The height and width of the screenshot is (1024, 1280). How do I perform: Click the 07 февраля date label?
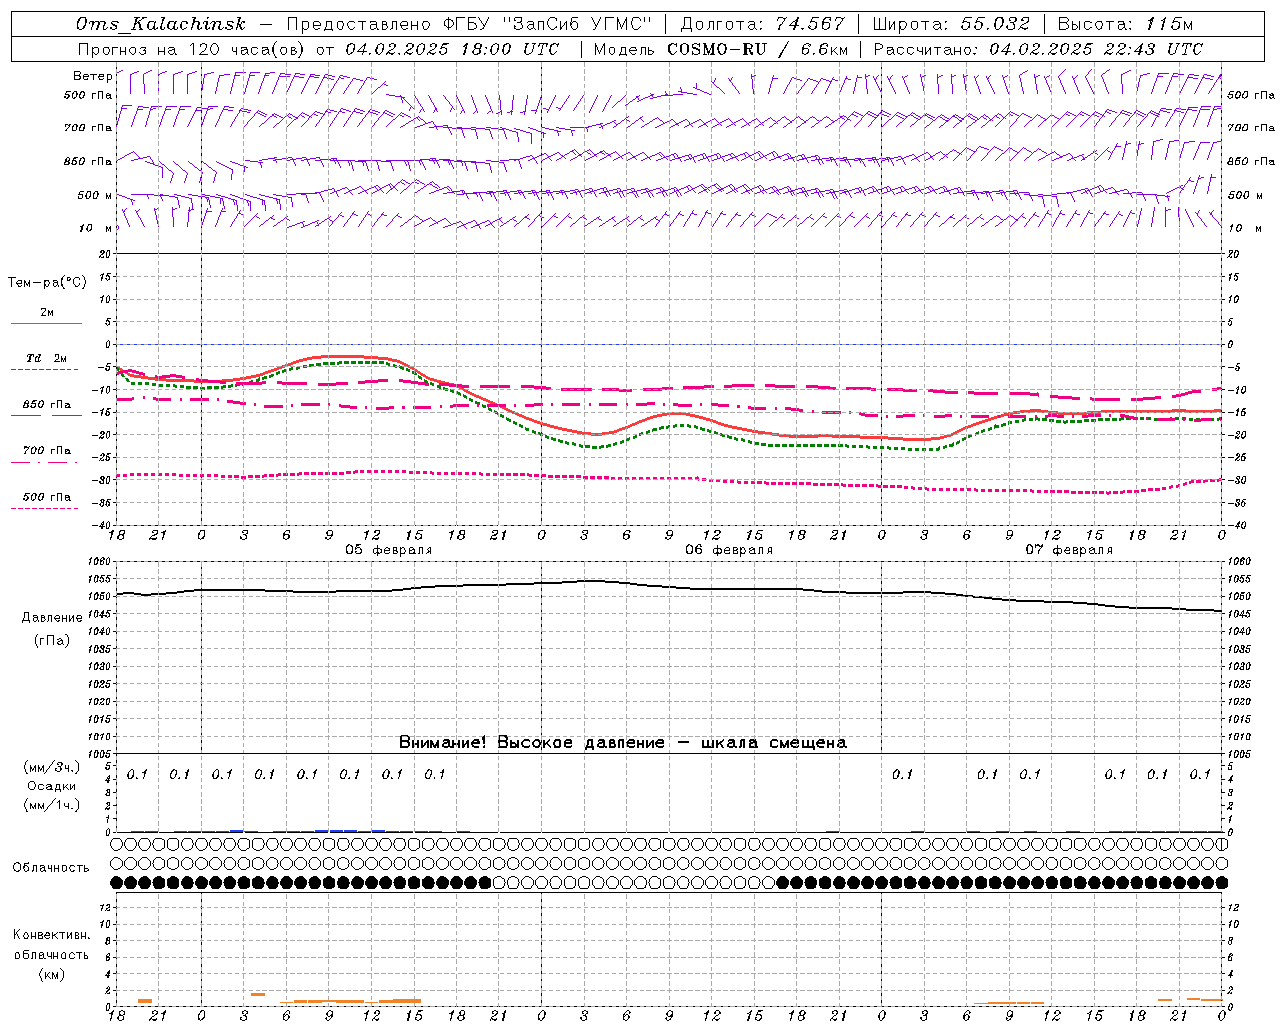(1069, 549)
